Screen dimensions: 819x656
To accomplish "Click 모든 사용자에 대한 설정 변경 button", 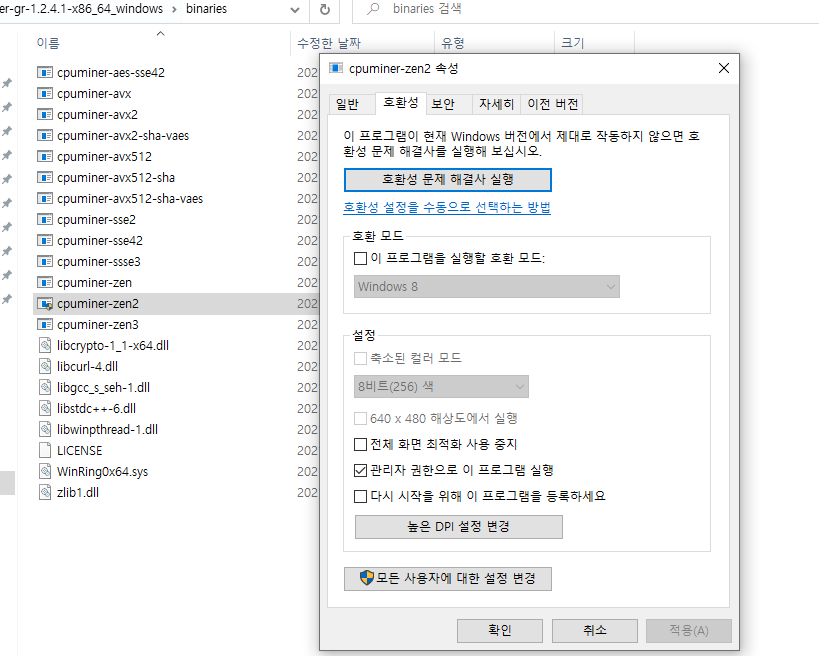I will click(448, 579).
